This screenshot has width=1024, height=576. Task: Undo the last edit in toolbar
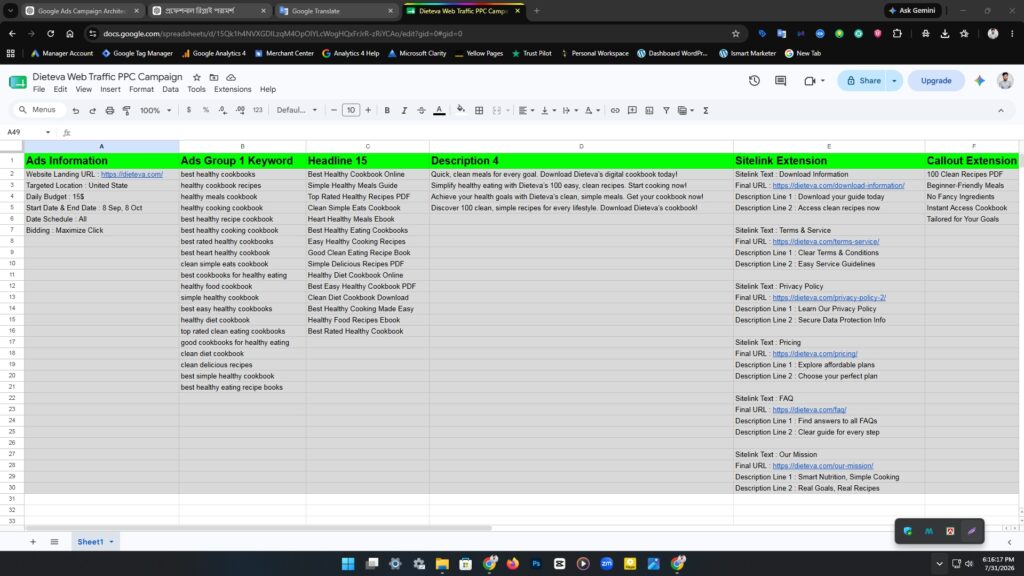tap(76, 110)
